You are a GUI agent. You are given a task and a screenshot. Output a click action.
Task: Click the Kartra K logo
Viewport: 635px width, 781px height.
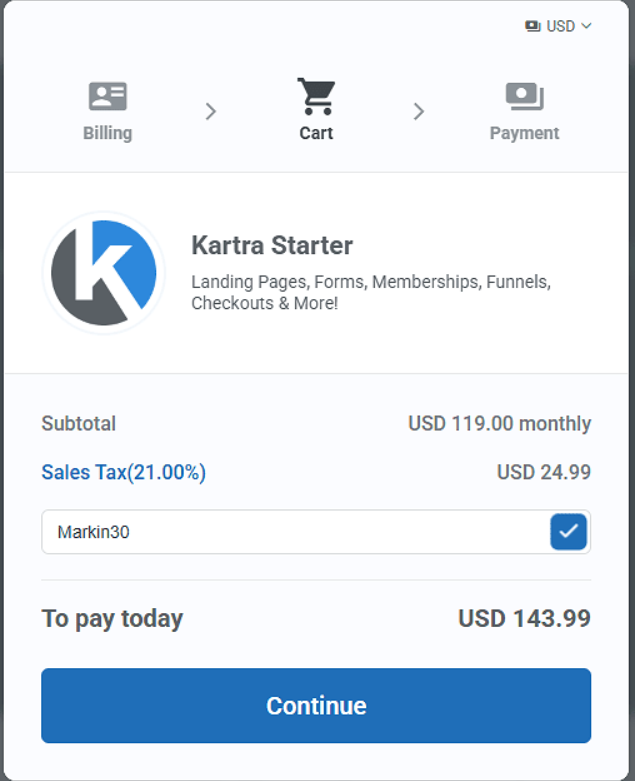104,272
